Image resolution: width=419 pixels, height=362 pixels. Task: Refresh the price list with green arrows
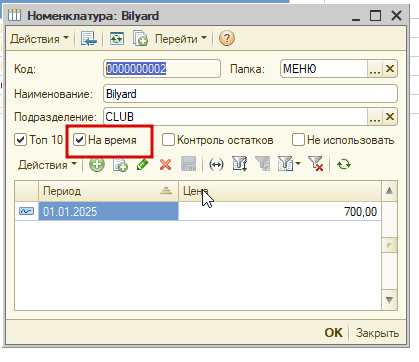(344, 164)
